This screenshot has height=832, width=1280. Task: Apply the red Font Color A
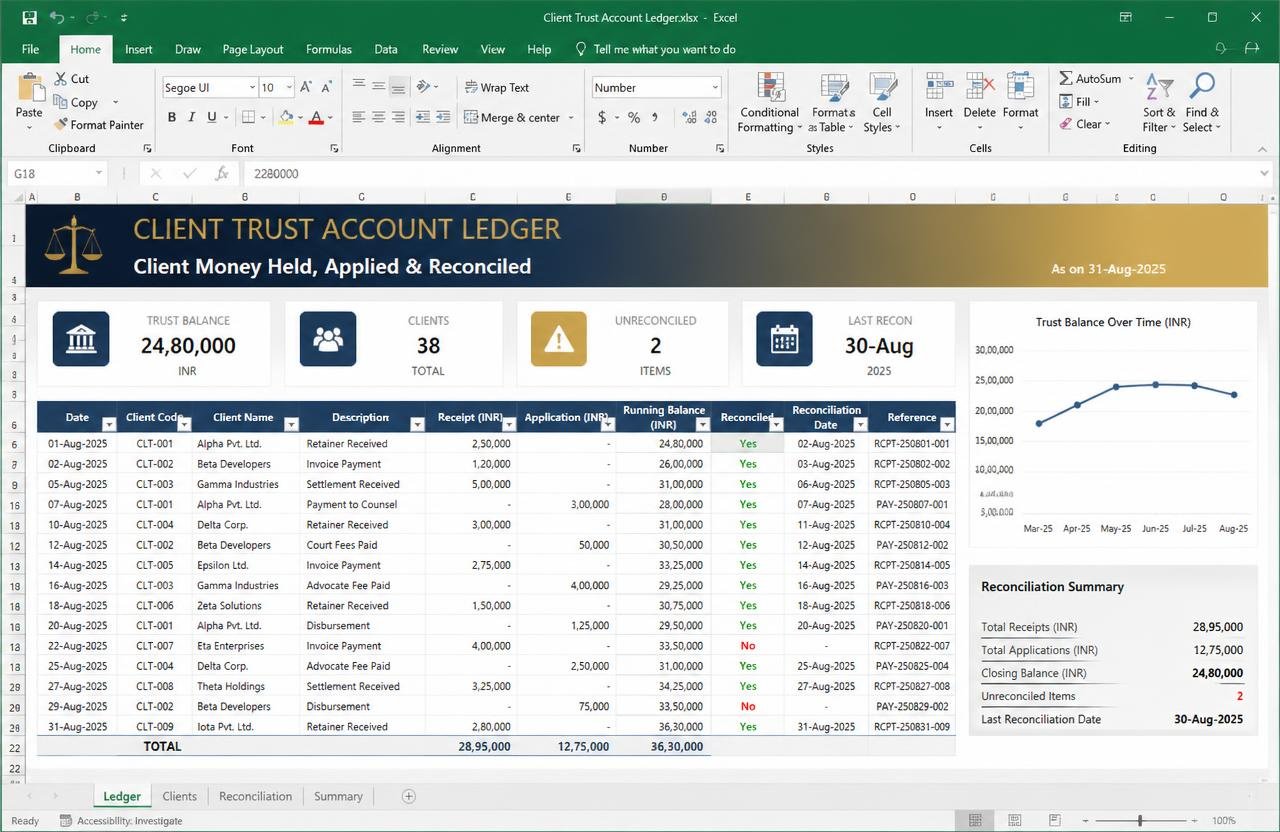tap(316, 117)
